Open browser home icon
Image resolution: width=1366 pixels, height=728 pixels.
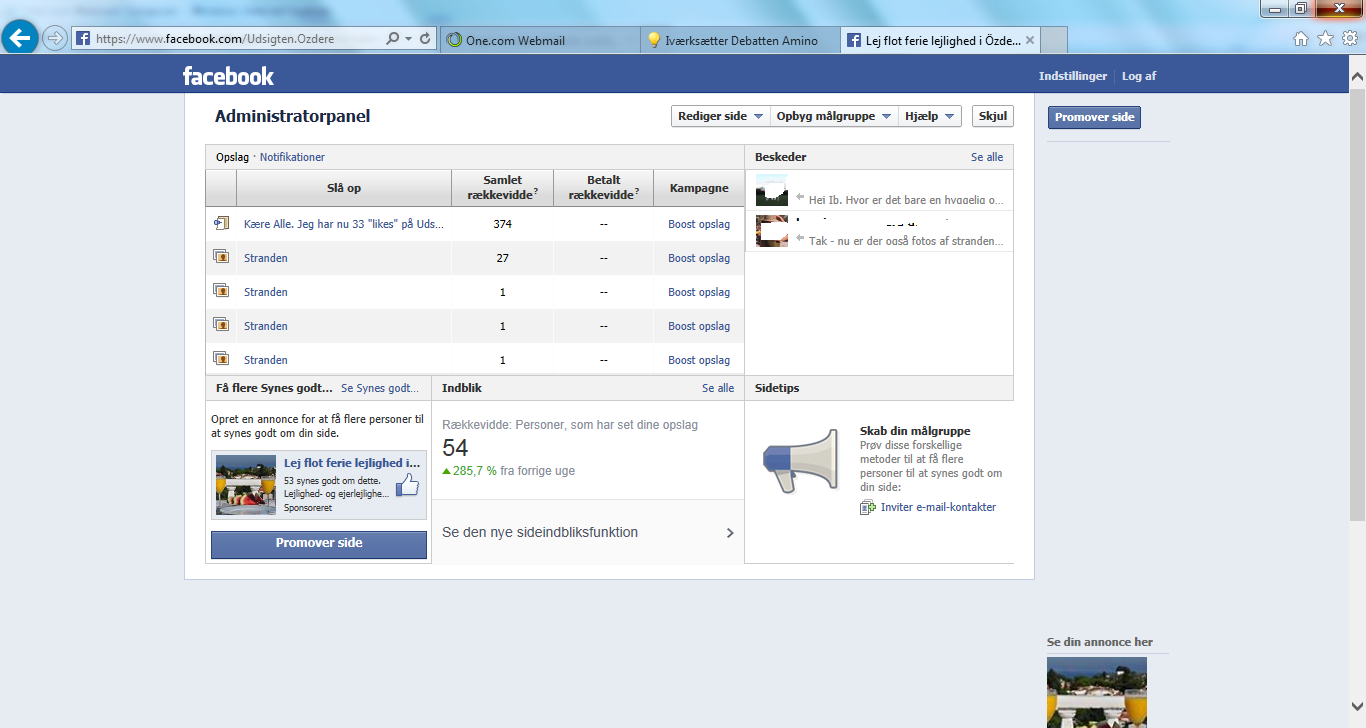click(x=1301, y=39)
